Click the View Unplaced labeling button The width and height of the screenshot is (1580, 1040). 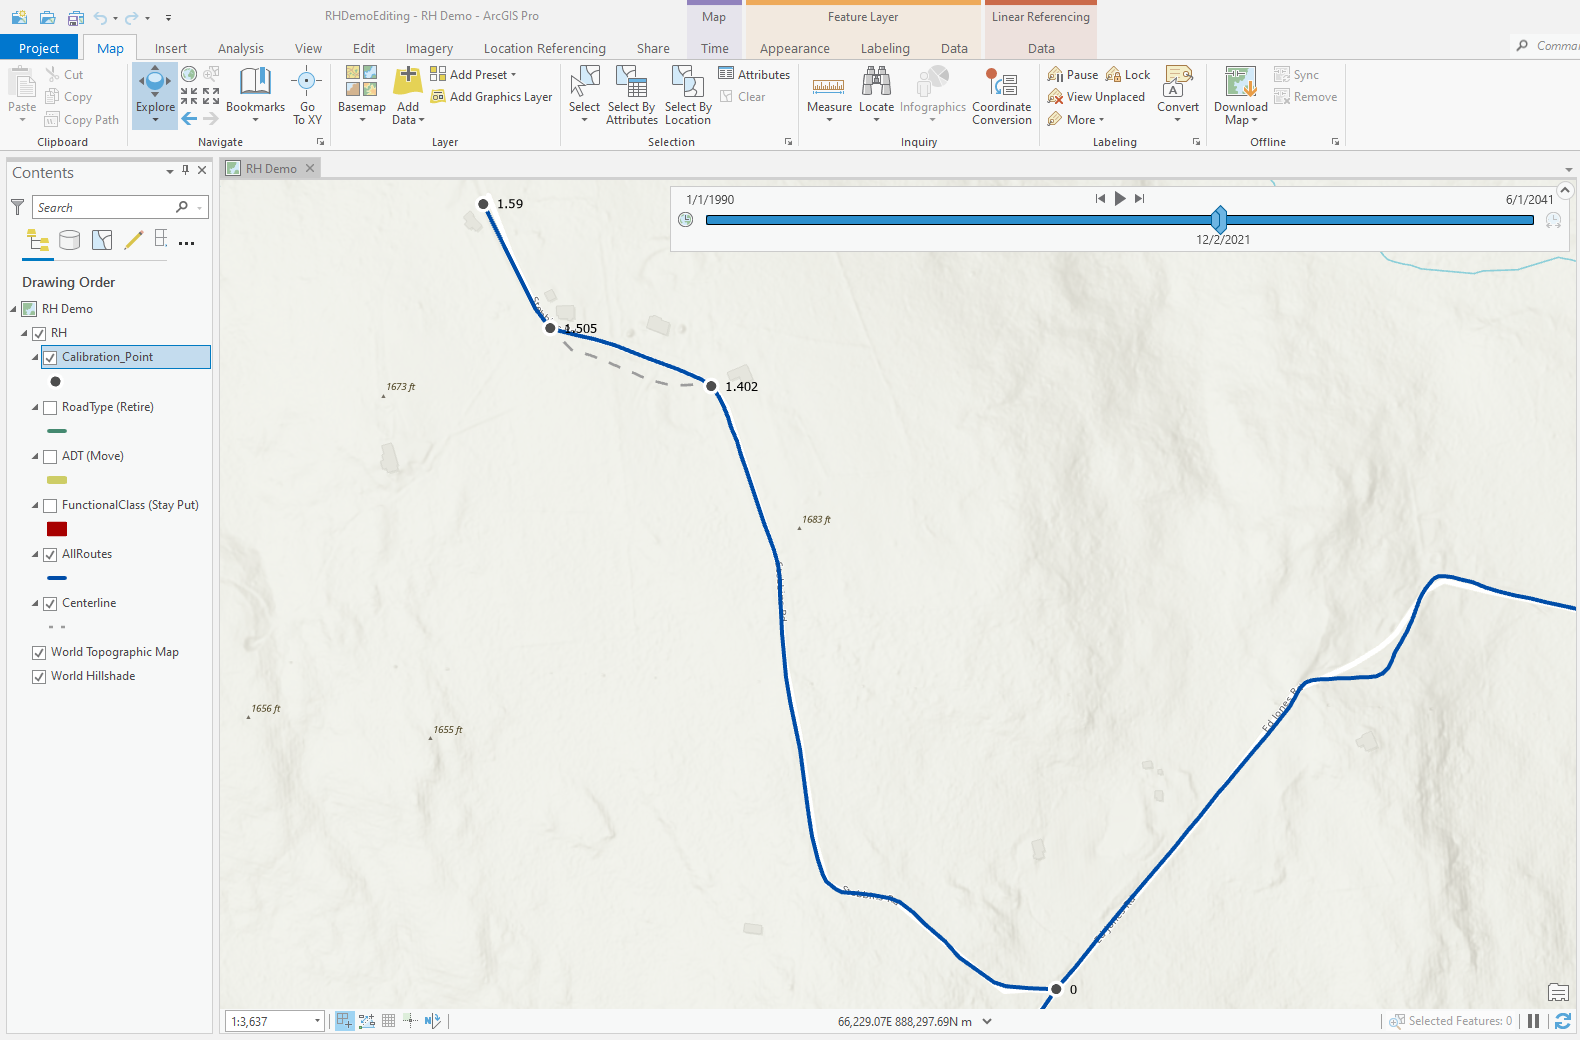coord(1096,97)
